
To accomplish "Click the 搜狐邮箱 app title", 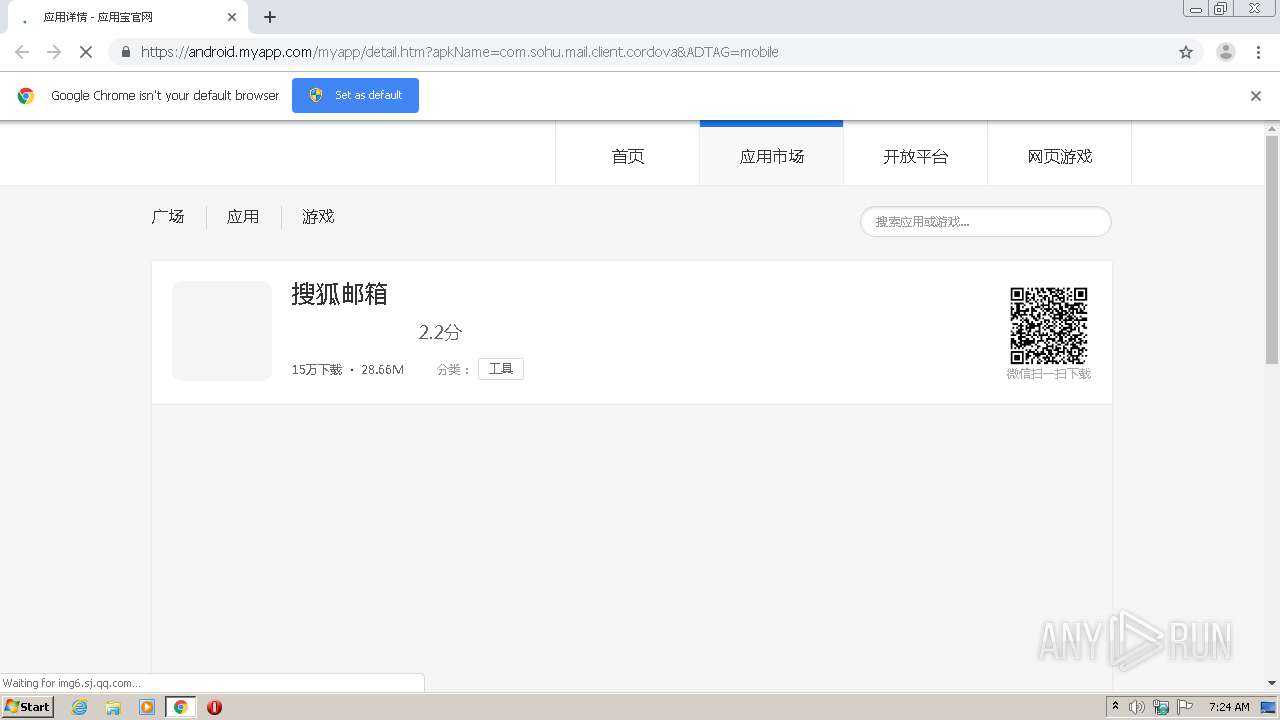I will (x=340, y=294).
